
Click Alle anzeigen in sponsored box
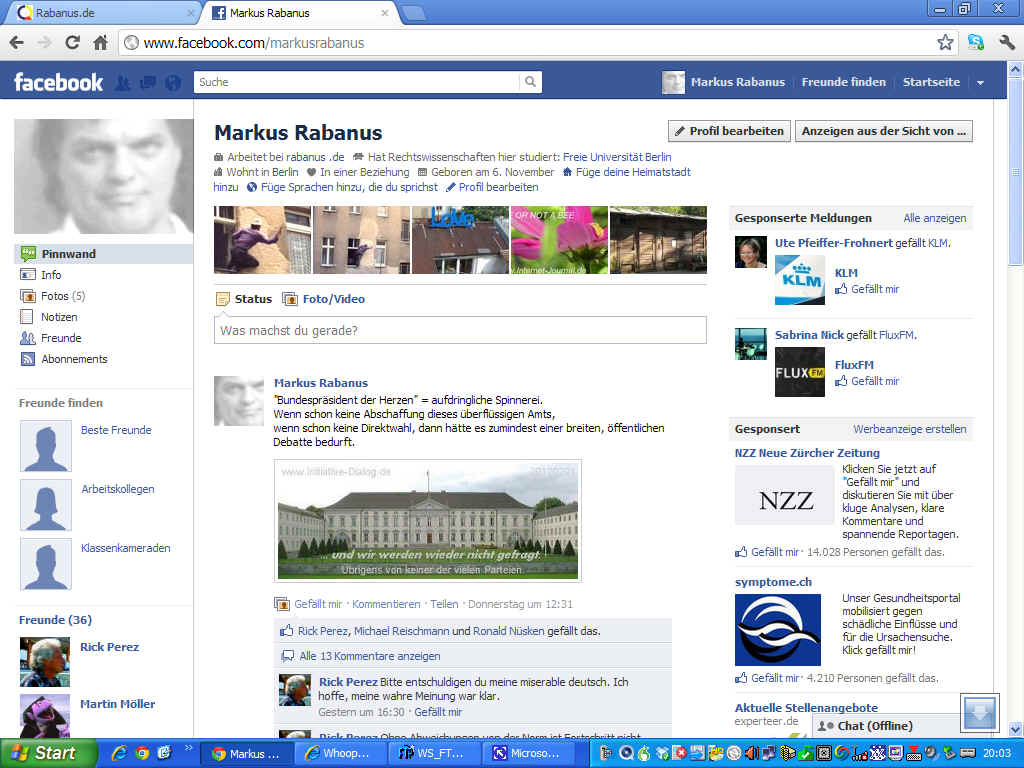pyautogui.click(x=935, y=218)
